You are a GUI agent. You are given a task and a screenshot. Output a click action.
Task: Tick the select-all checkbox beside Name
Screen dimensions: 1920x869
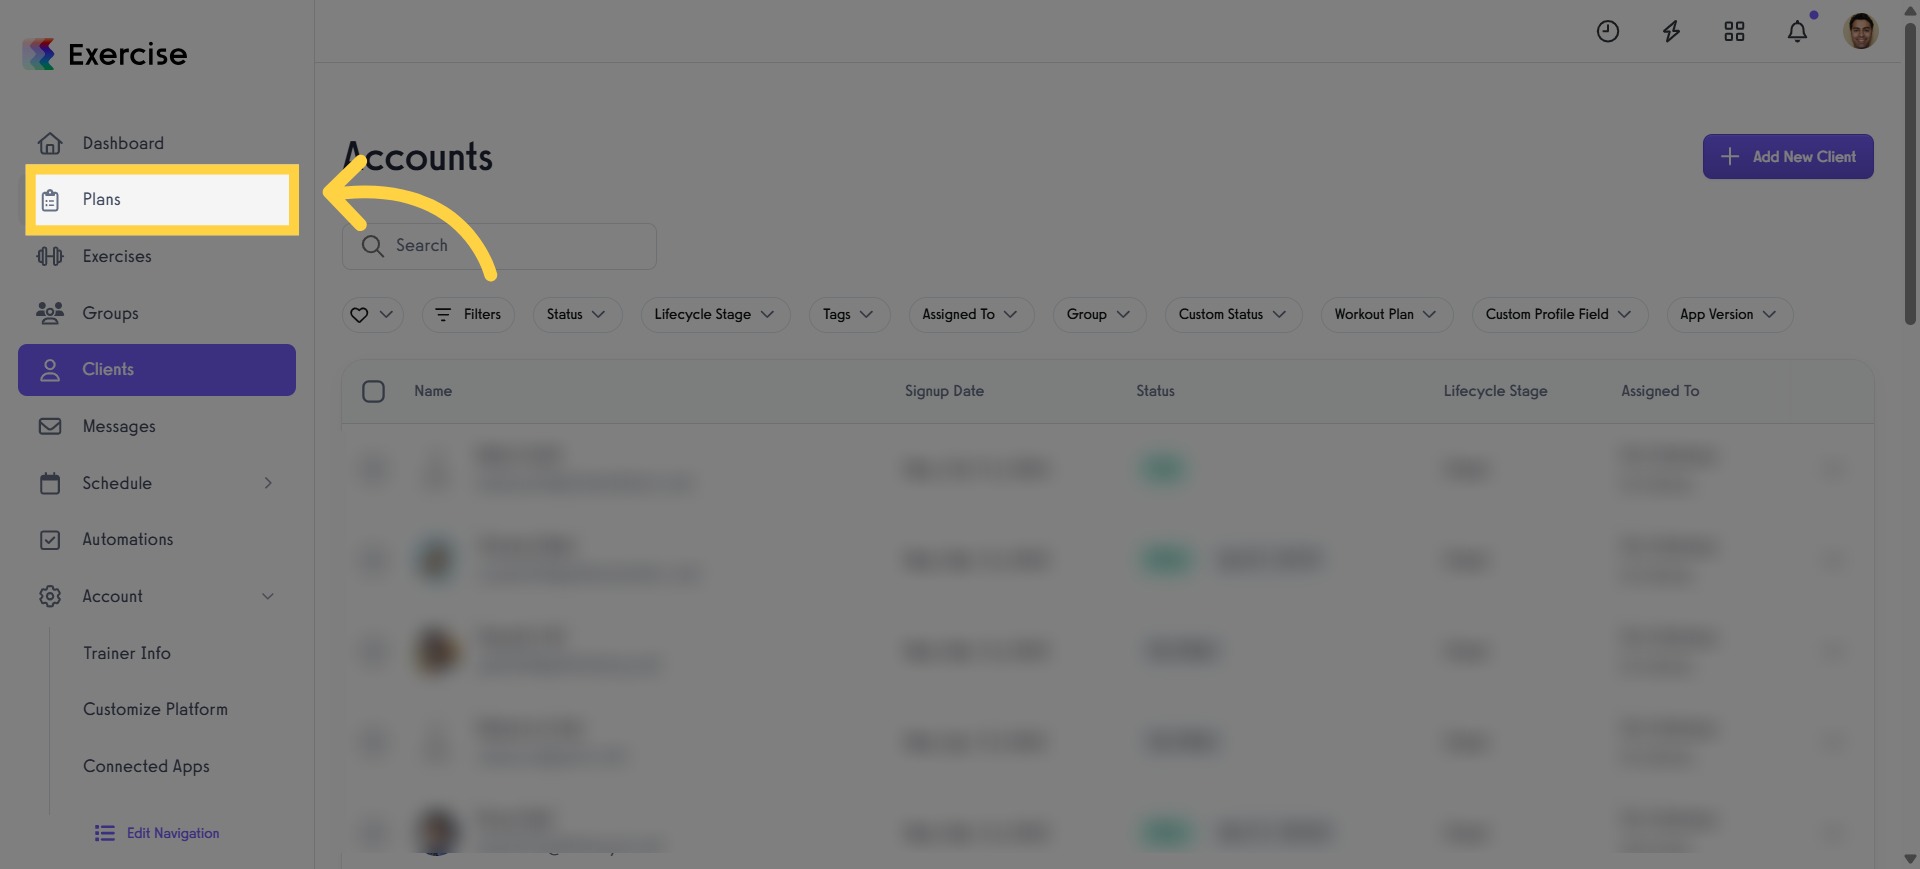tap(373, 391)
